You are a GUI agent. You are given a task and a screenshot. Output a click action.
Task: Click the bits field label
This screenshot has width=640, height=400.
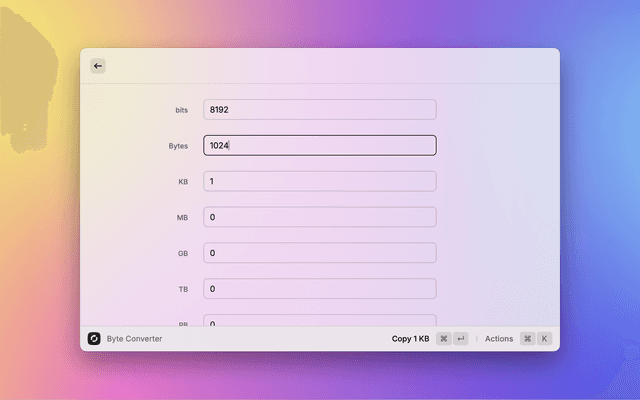[181, 110]
